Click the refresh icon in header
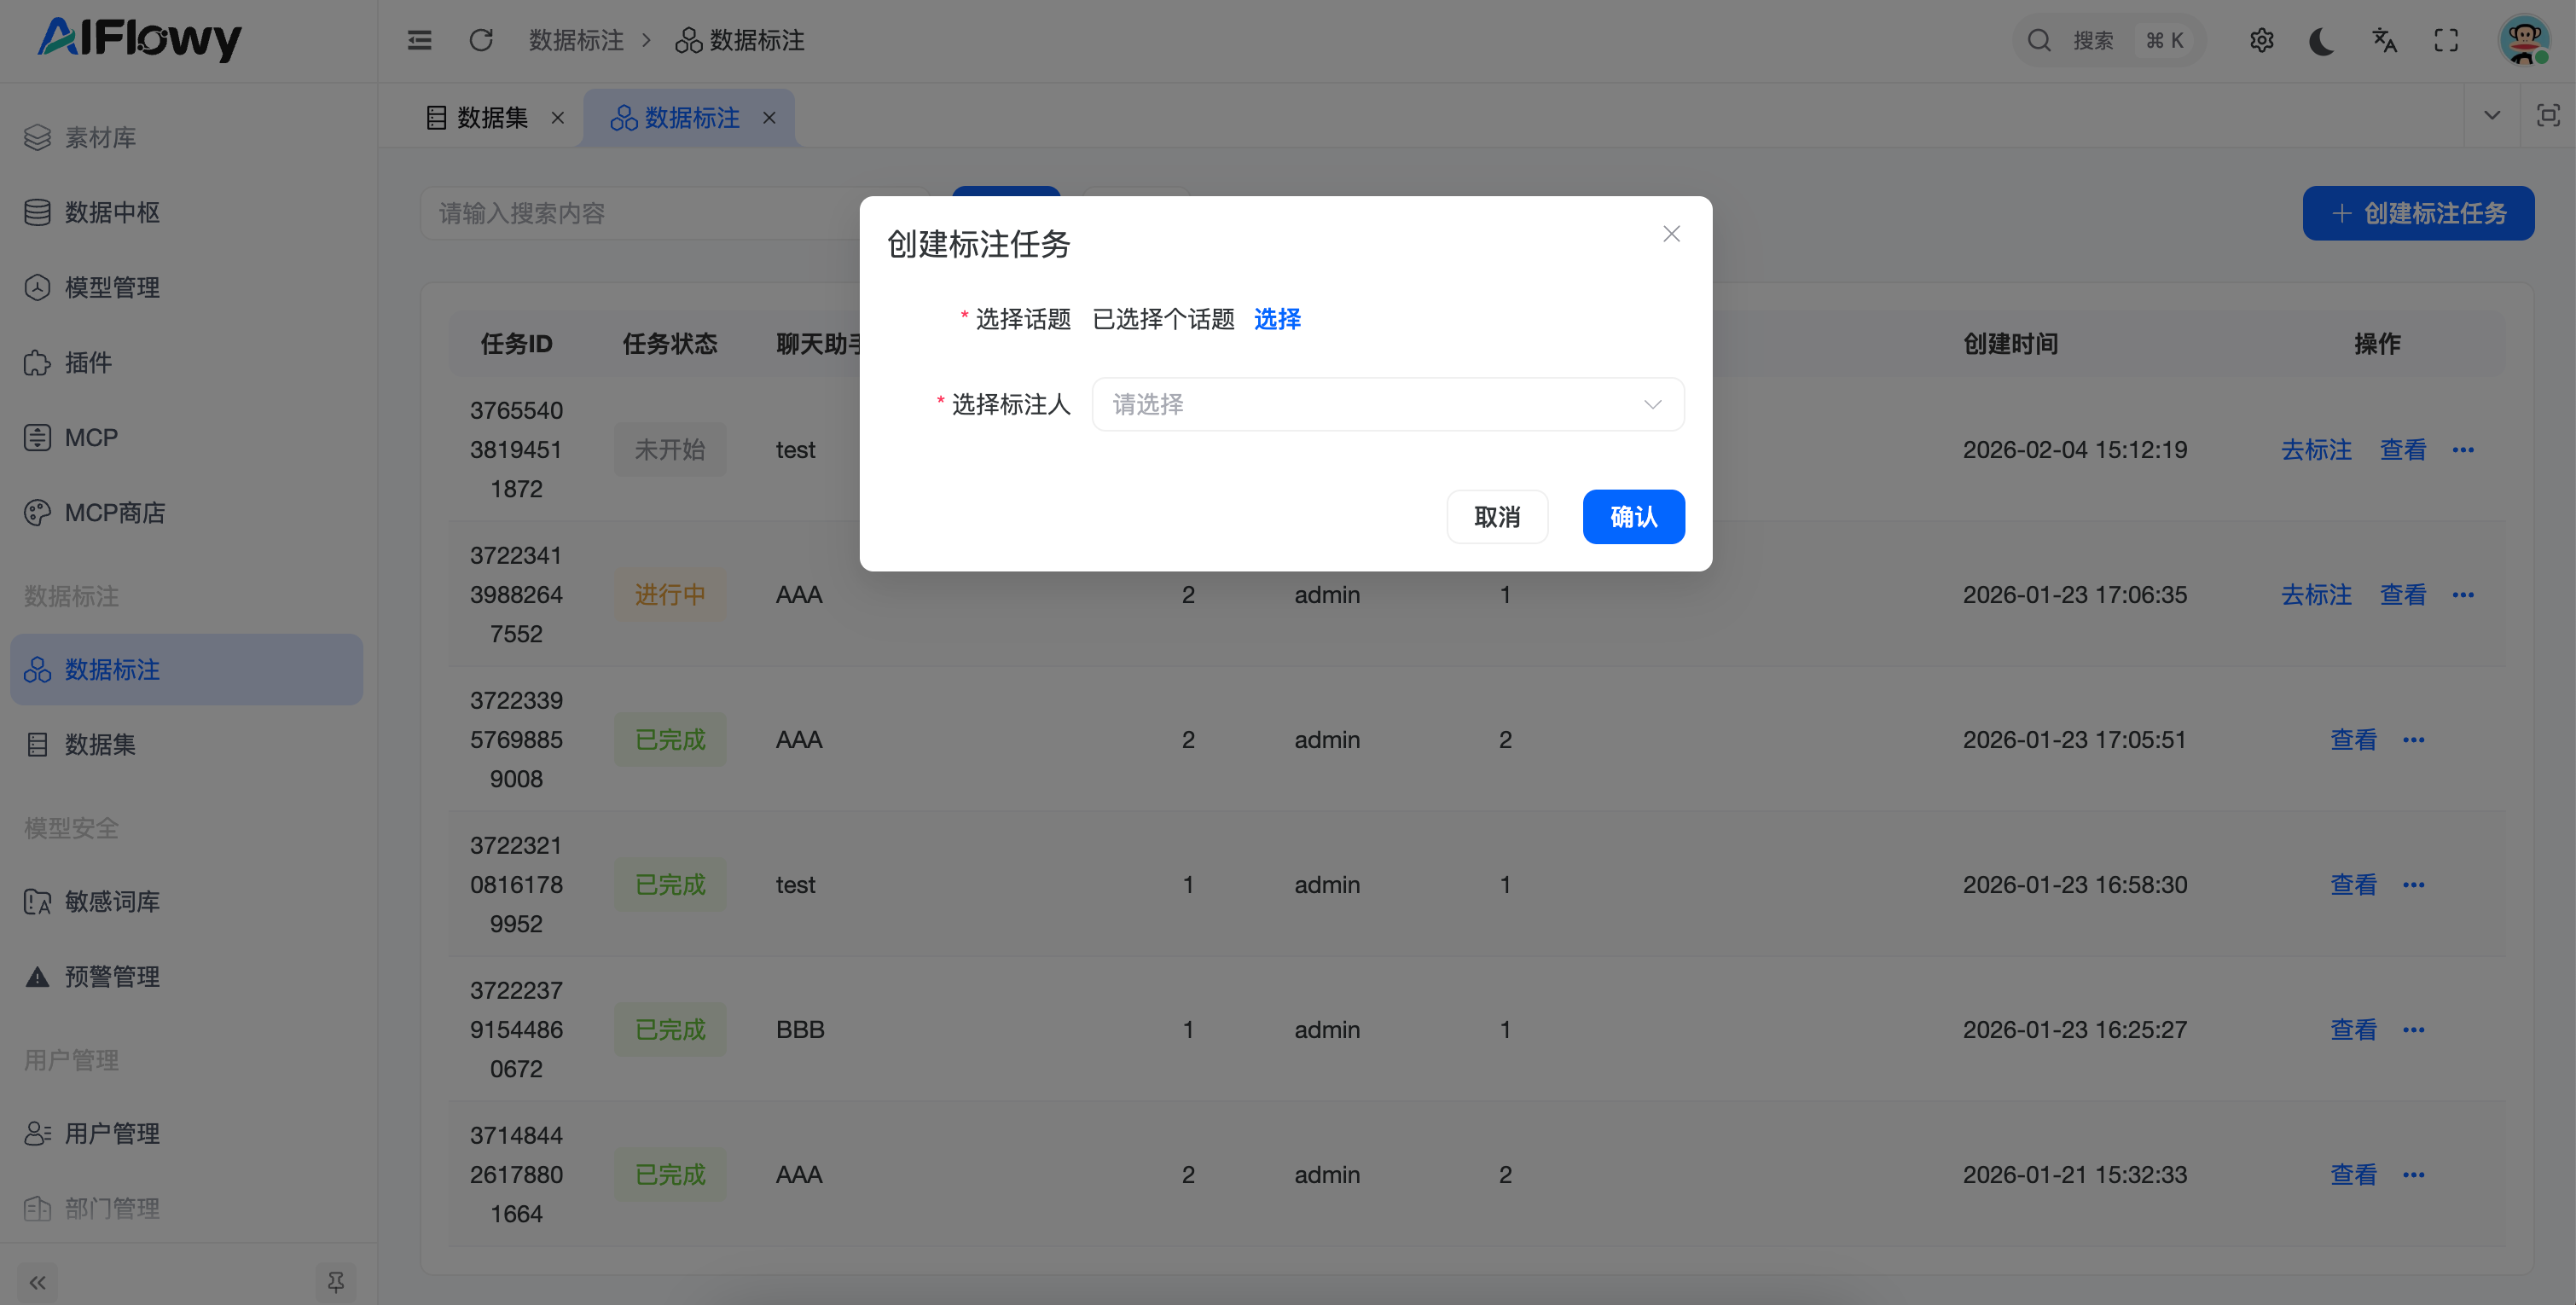Screen dimensions: 2576x1305 [x=481, y=41]
